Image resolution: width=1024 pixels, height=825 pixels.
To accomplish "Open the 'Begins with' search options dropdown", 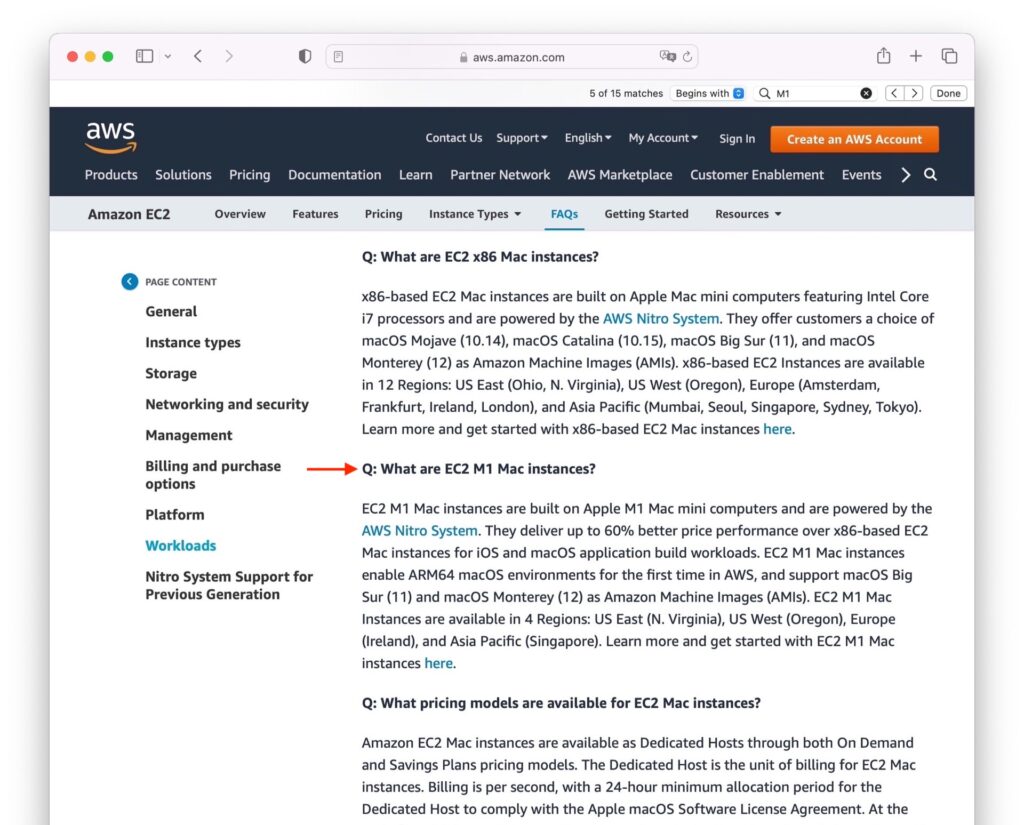I will [x=708, y=92].
